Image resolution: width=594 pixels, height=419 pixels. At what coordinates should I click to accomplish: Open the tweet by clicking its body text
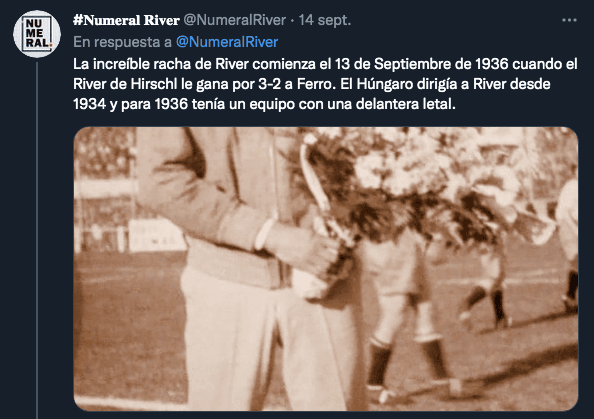click(x=325, y=84)
